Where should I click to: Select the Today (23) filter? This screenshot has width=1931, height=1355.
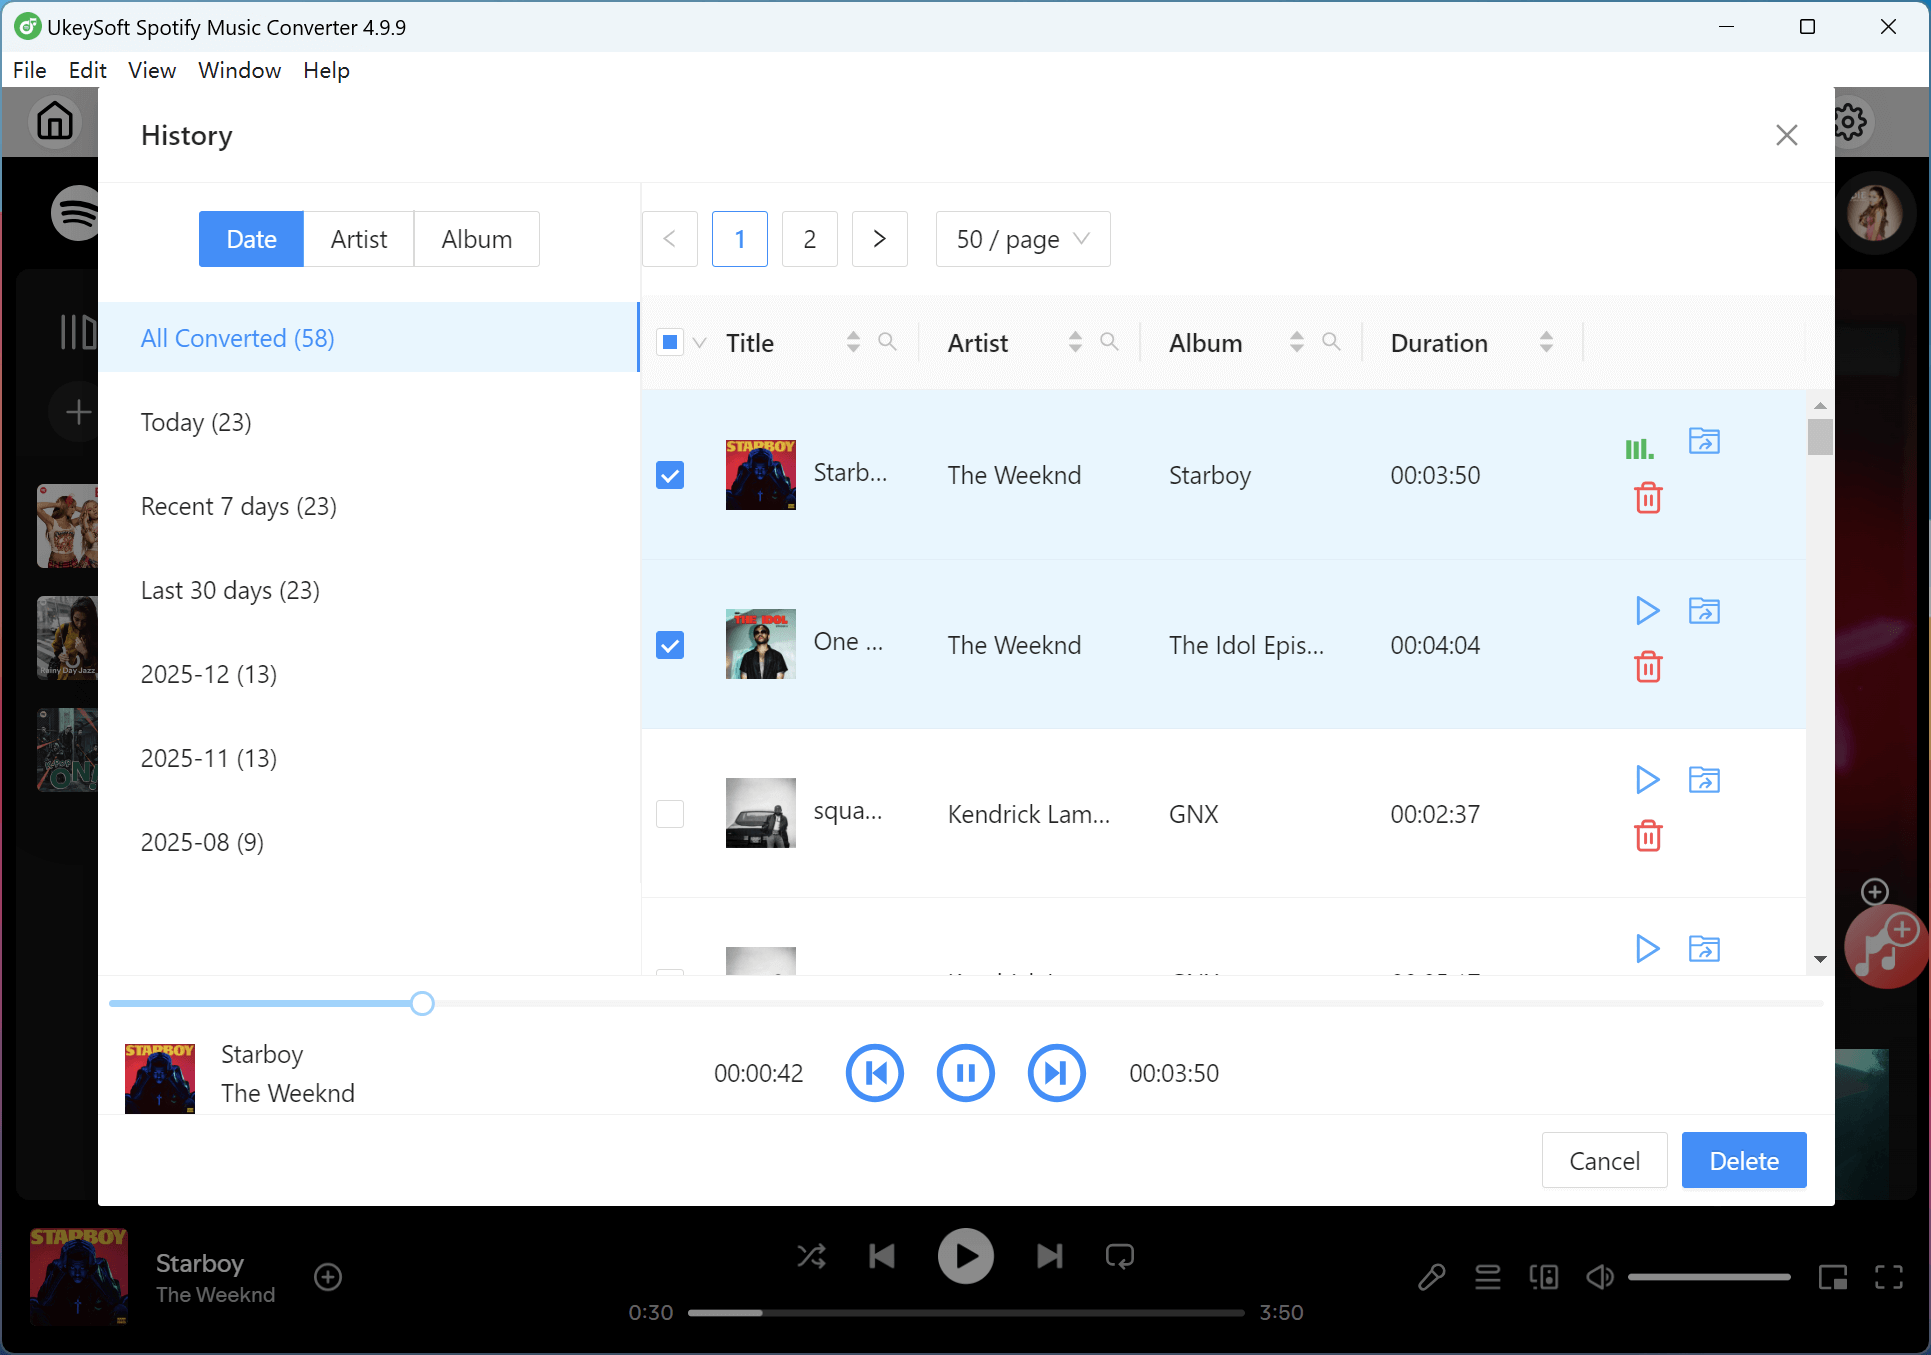tap(196, 422)
